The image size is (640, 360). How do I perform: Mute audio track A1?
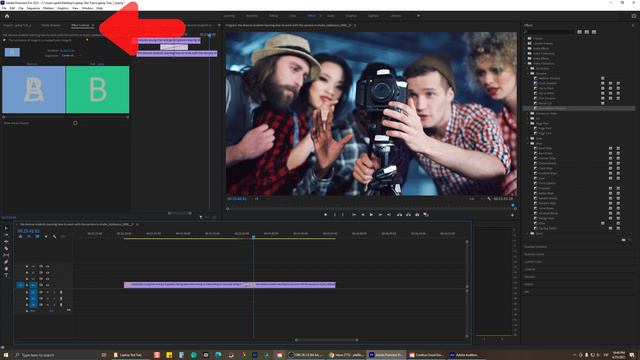tap(47, 292)
